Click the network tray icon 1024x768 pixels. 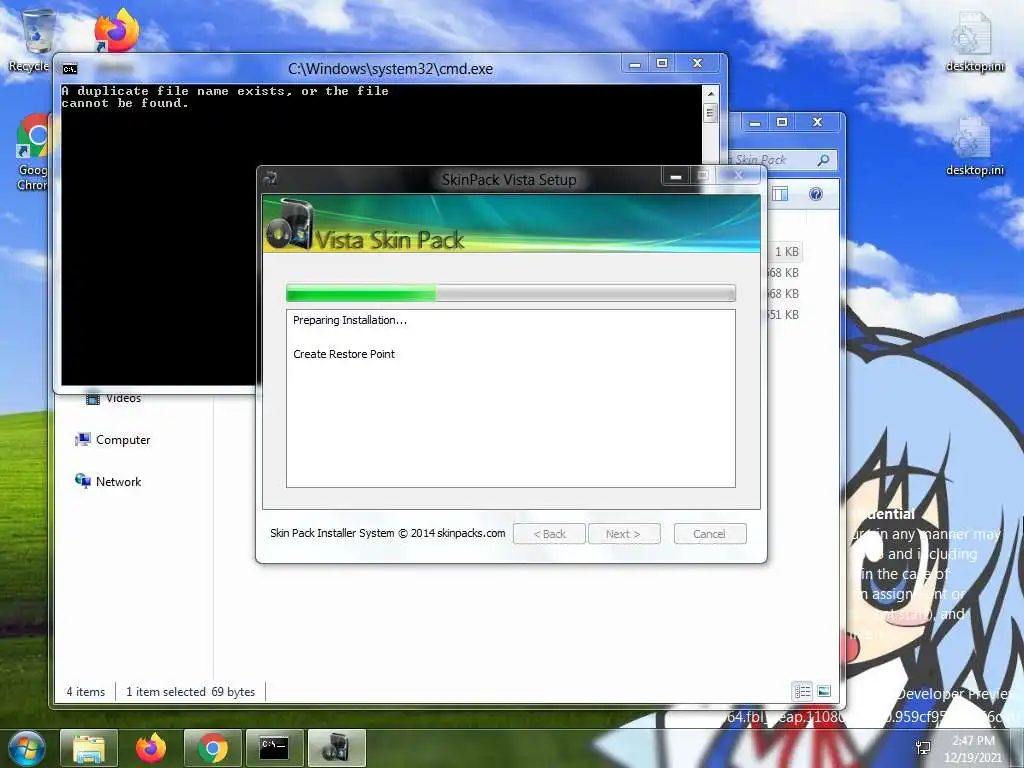pyautogui.click(x=923, y=748)
